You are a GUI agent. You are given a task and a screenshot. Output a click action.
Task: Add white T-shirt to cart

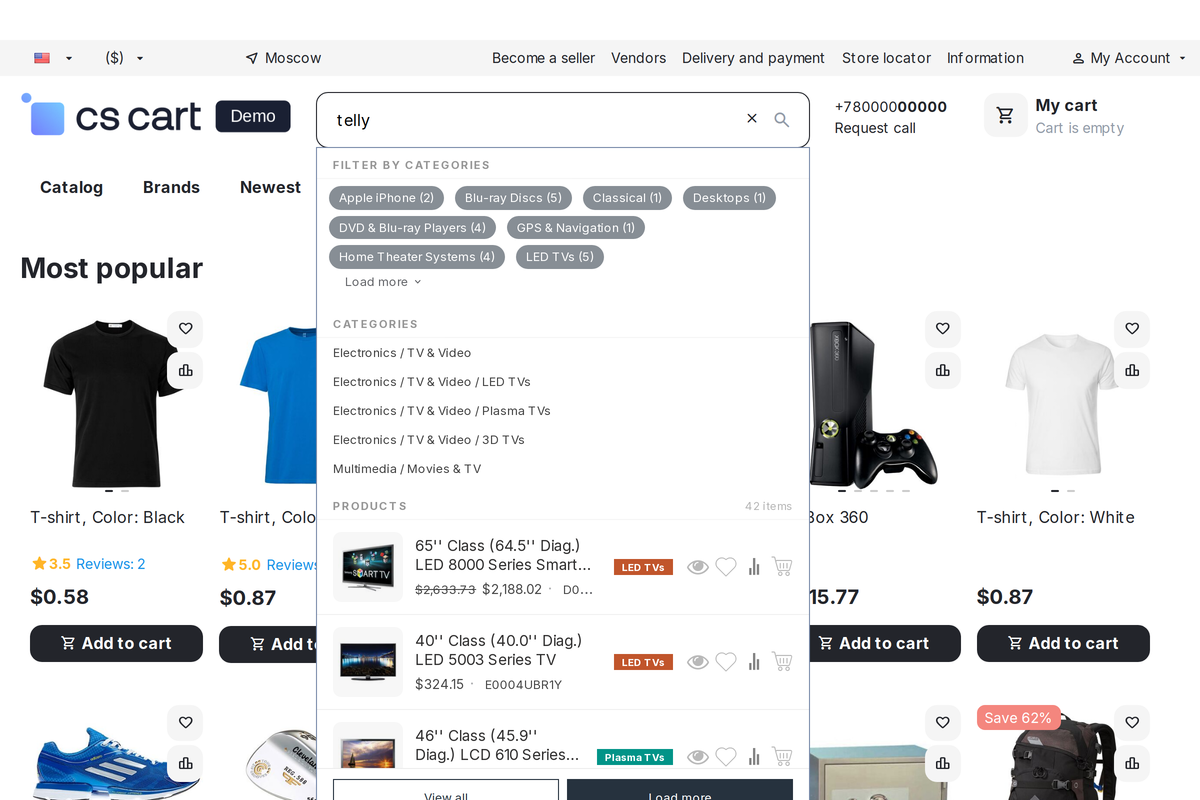[1063, 643]
